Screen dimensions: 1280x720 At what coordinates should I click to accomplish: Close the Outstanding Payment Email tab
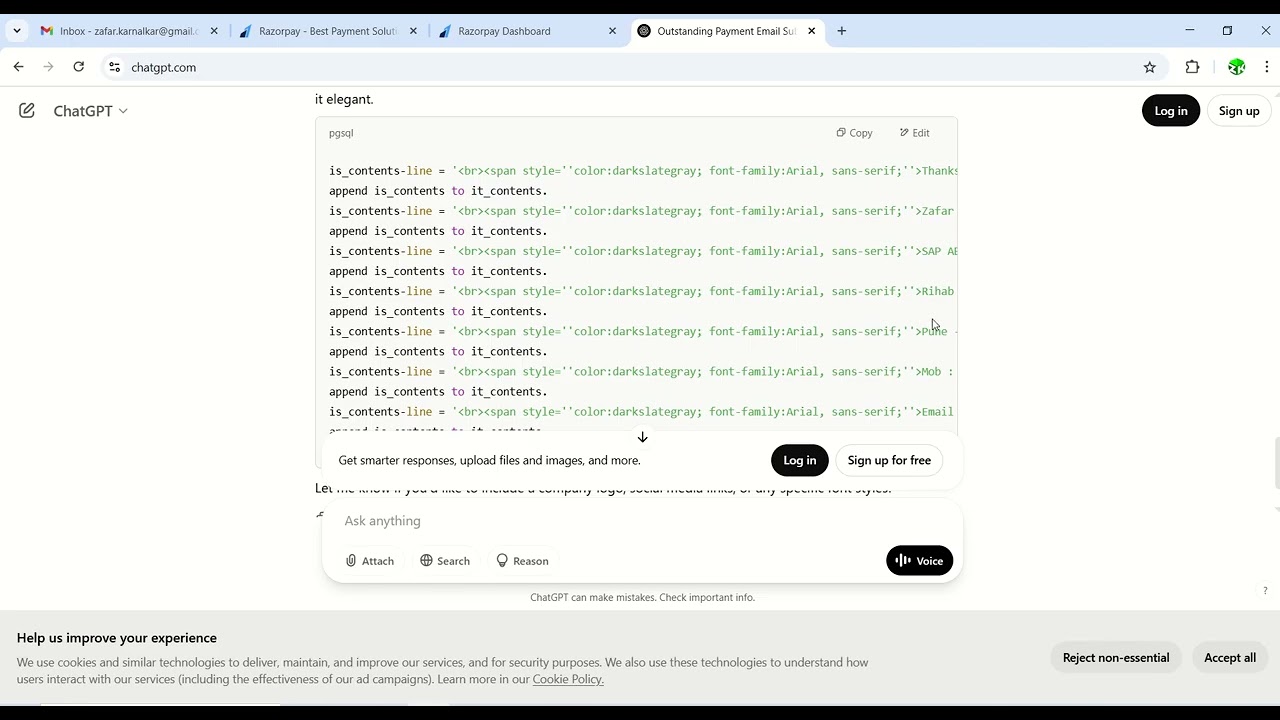(812, 31)
